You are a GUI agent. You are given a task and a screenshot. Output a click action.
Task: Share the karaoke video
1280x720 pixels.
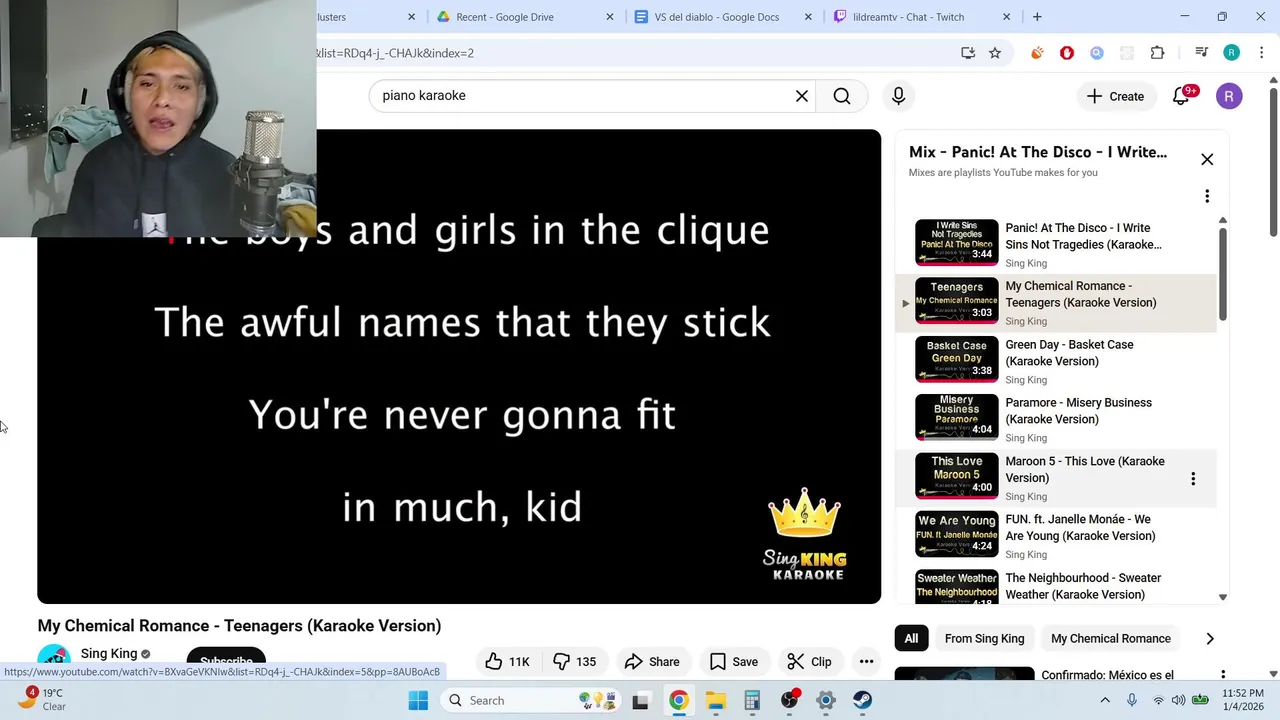tap(651, 661)
